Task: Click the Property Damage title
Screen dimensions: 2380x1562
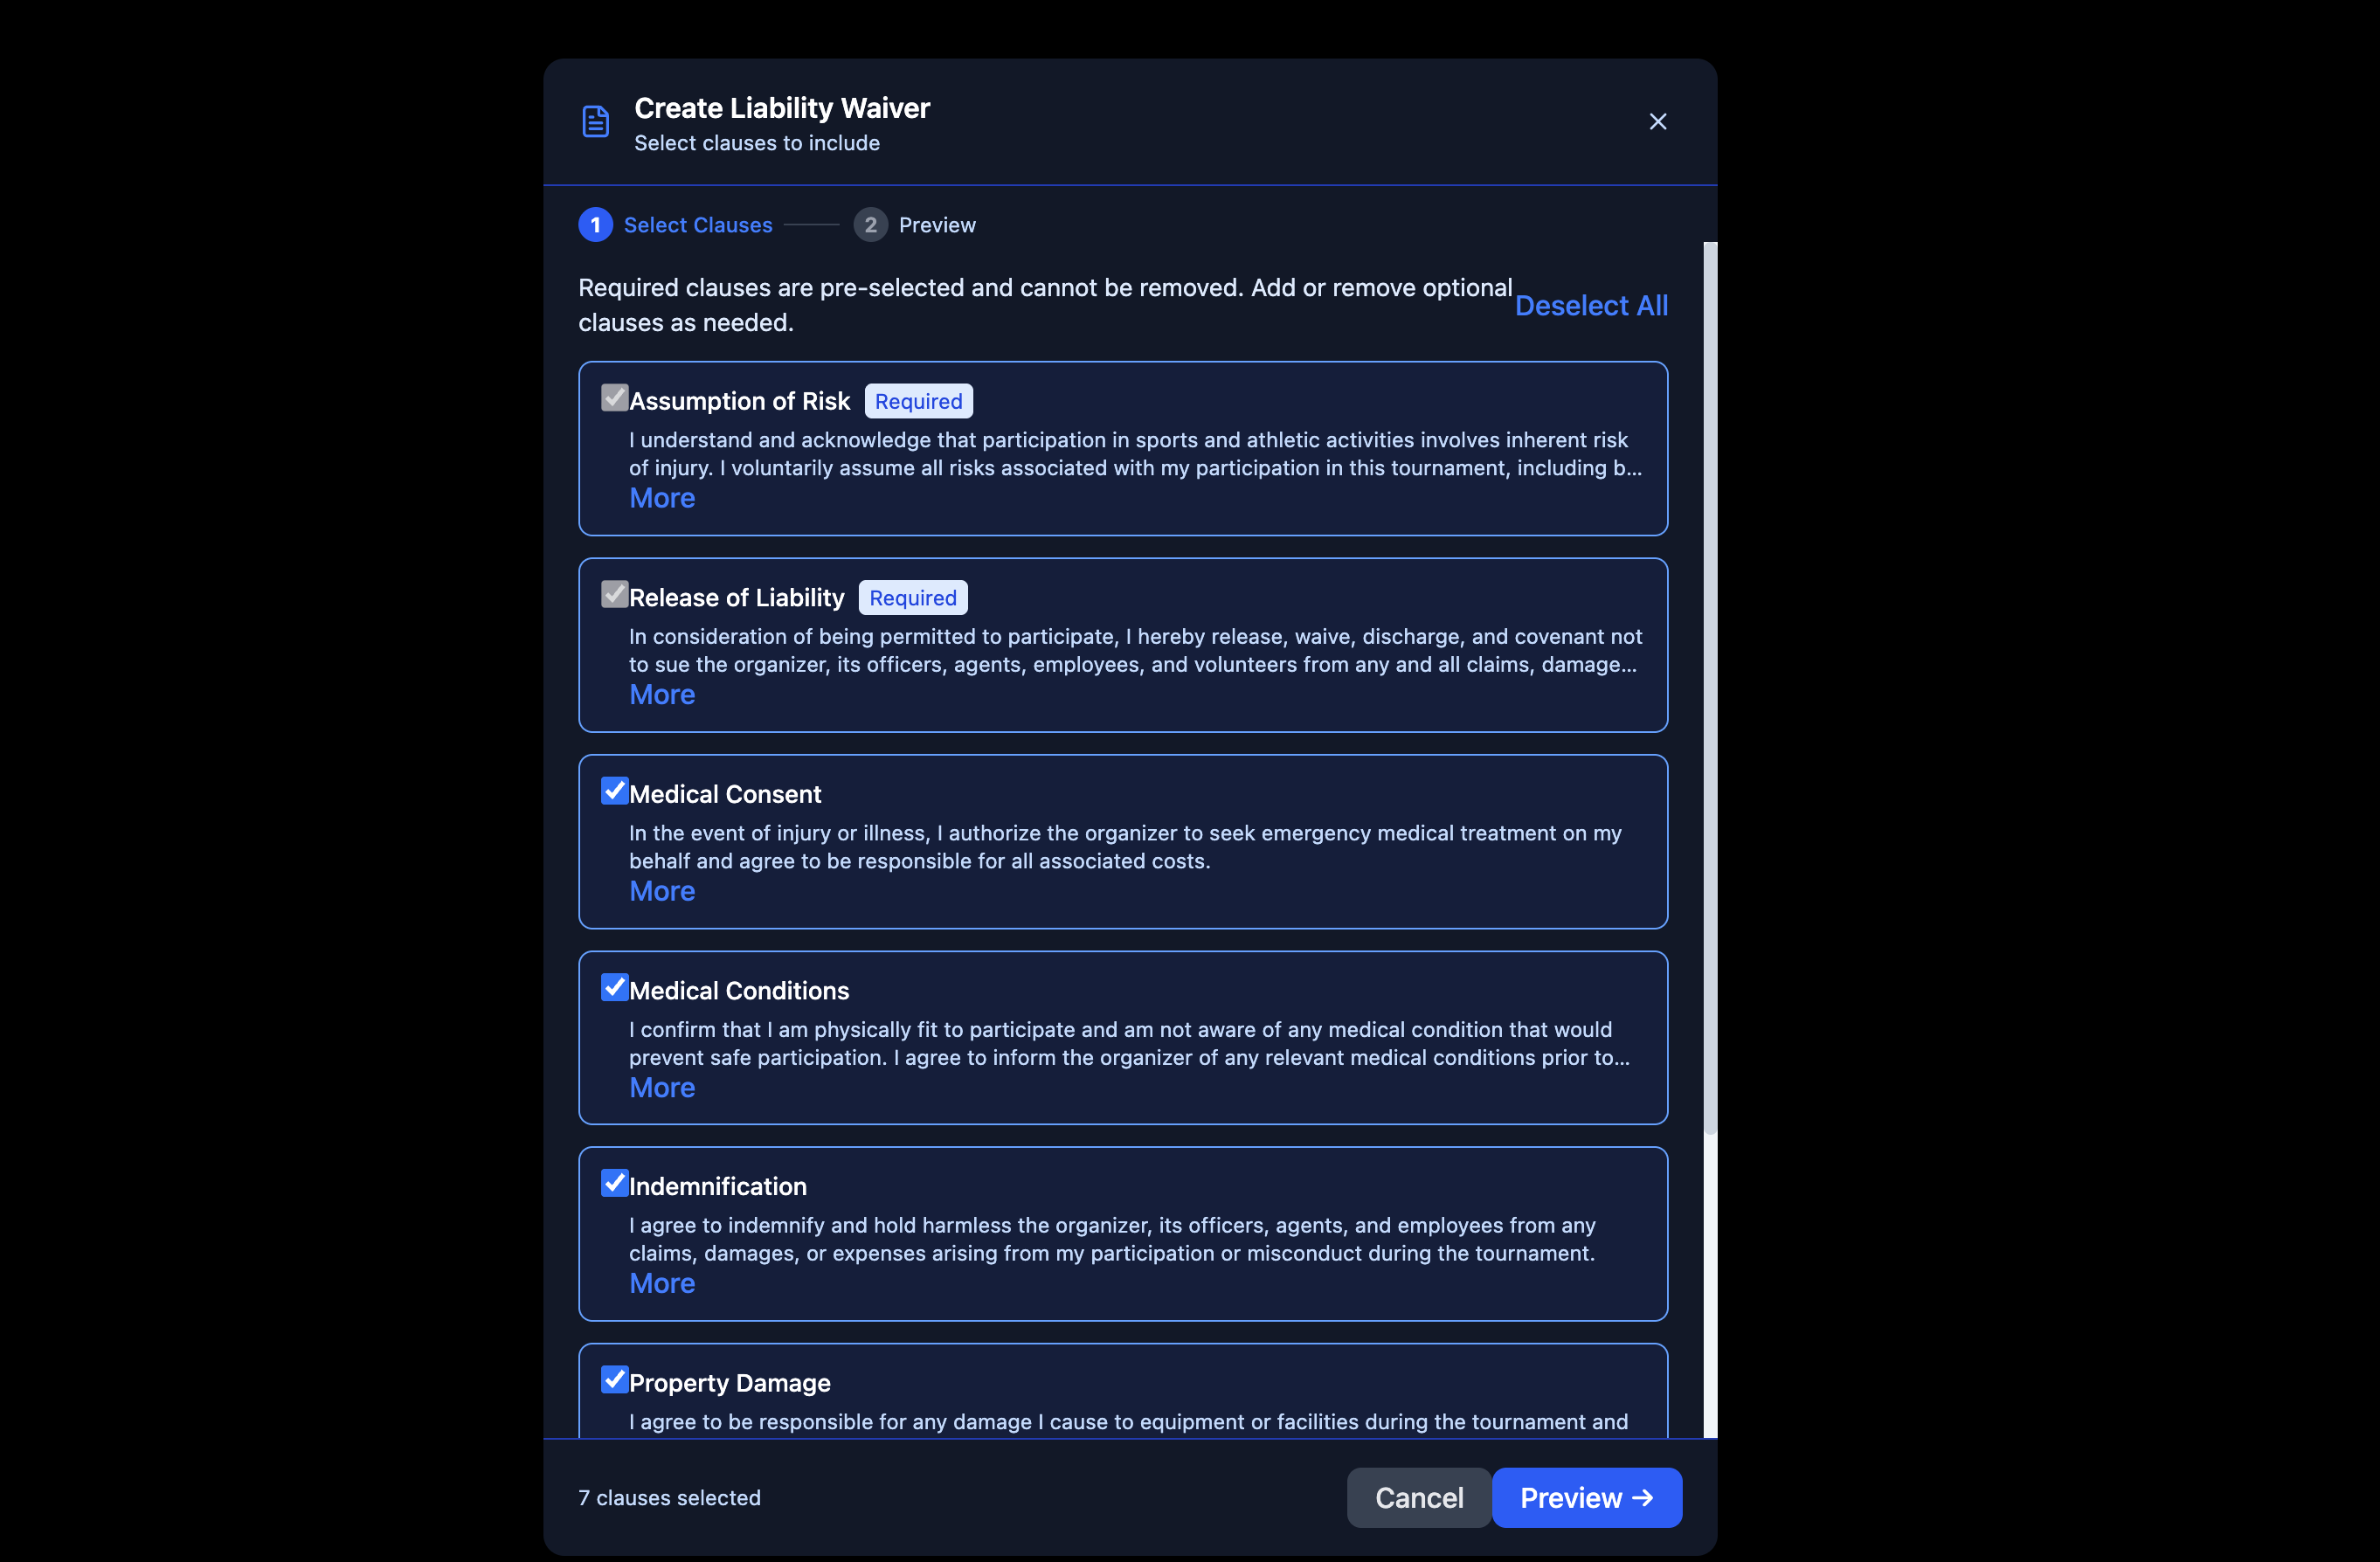Action: click(x=730, y=1383)
